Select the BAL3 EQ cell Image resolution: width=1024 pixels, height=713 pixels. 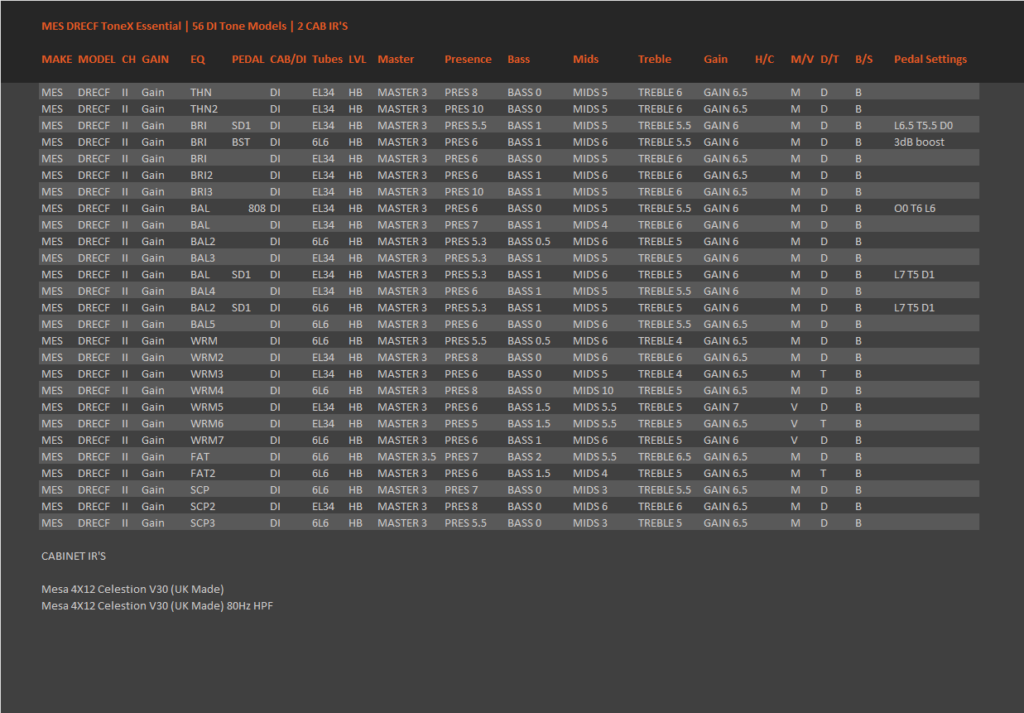pos(202,258)
